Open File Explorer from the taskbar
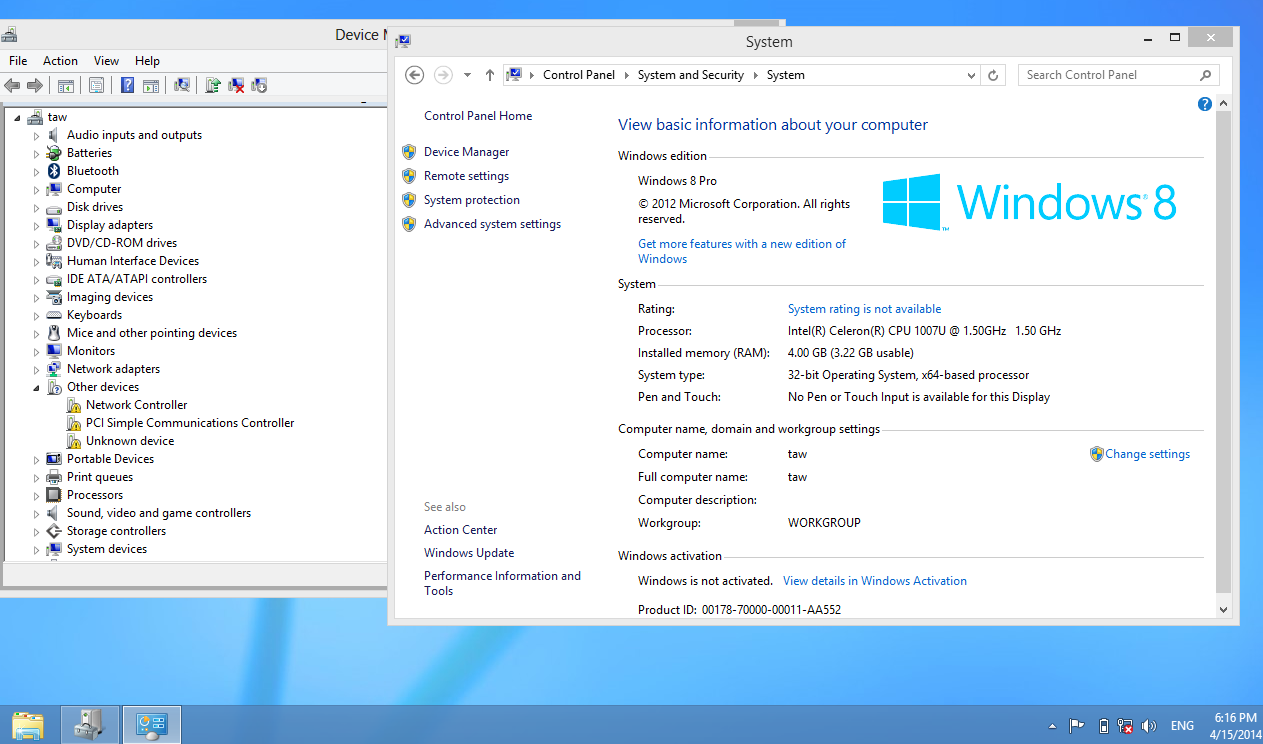The height and width of the screenshot is (744, 1263). [28, 725]
